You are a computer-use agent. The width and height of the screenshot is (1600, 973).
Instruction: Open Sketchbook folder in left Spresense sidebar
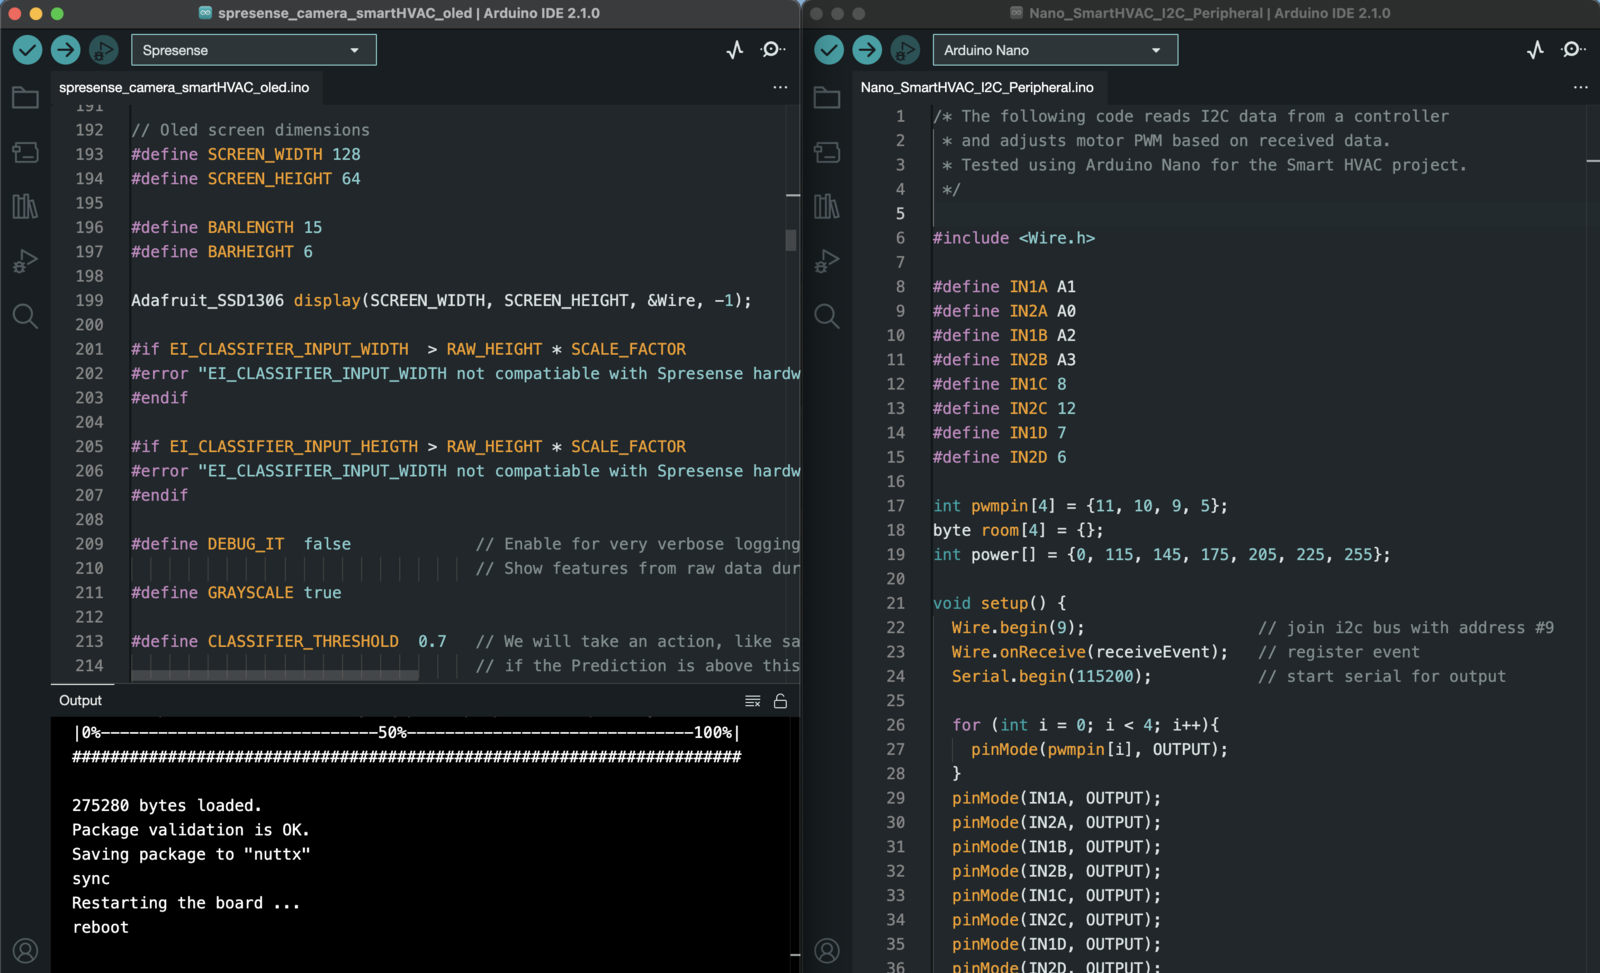point(25,98)
